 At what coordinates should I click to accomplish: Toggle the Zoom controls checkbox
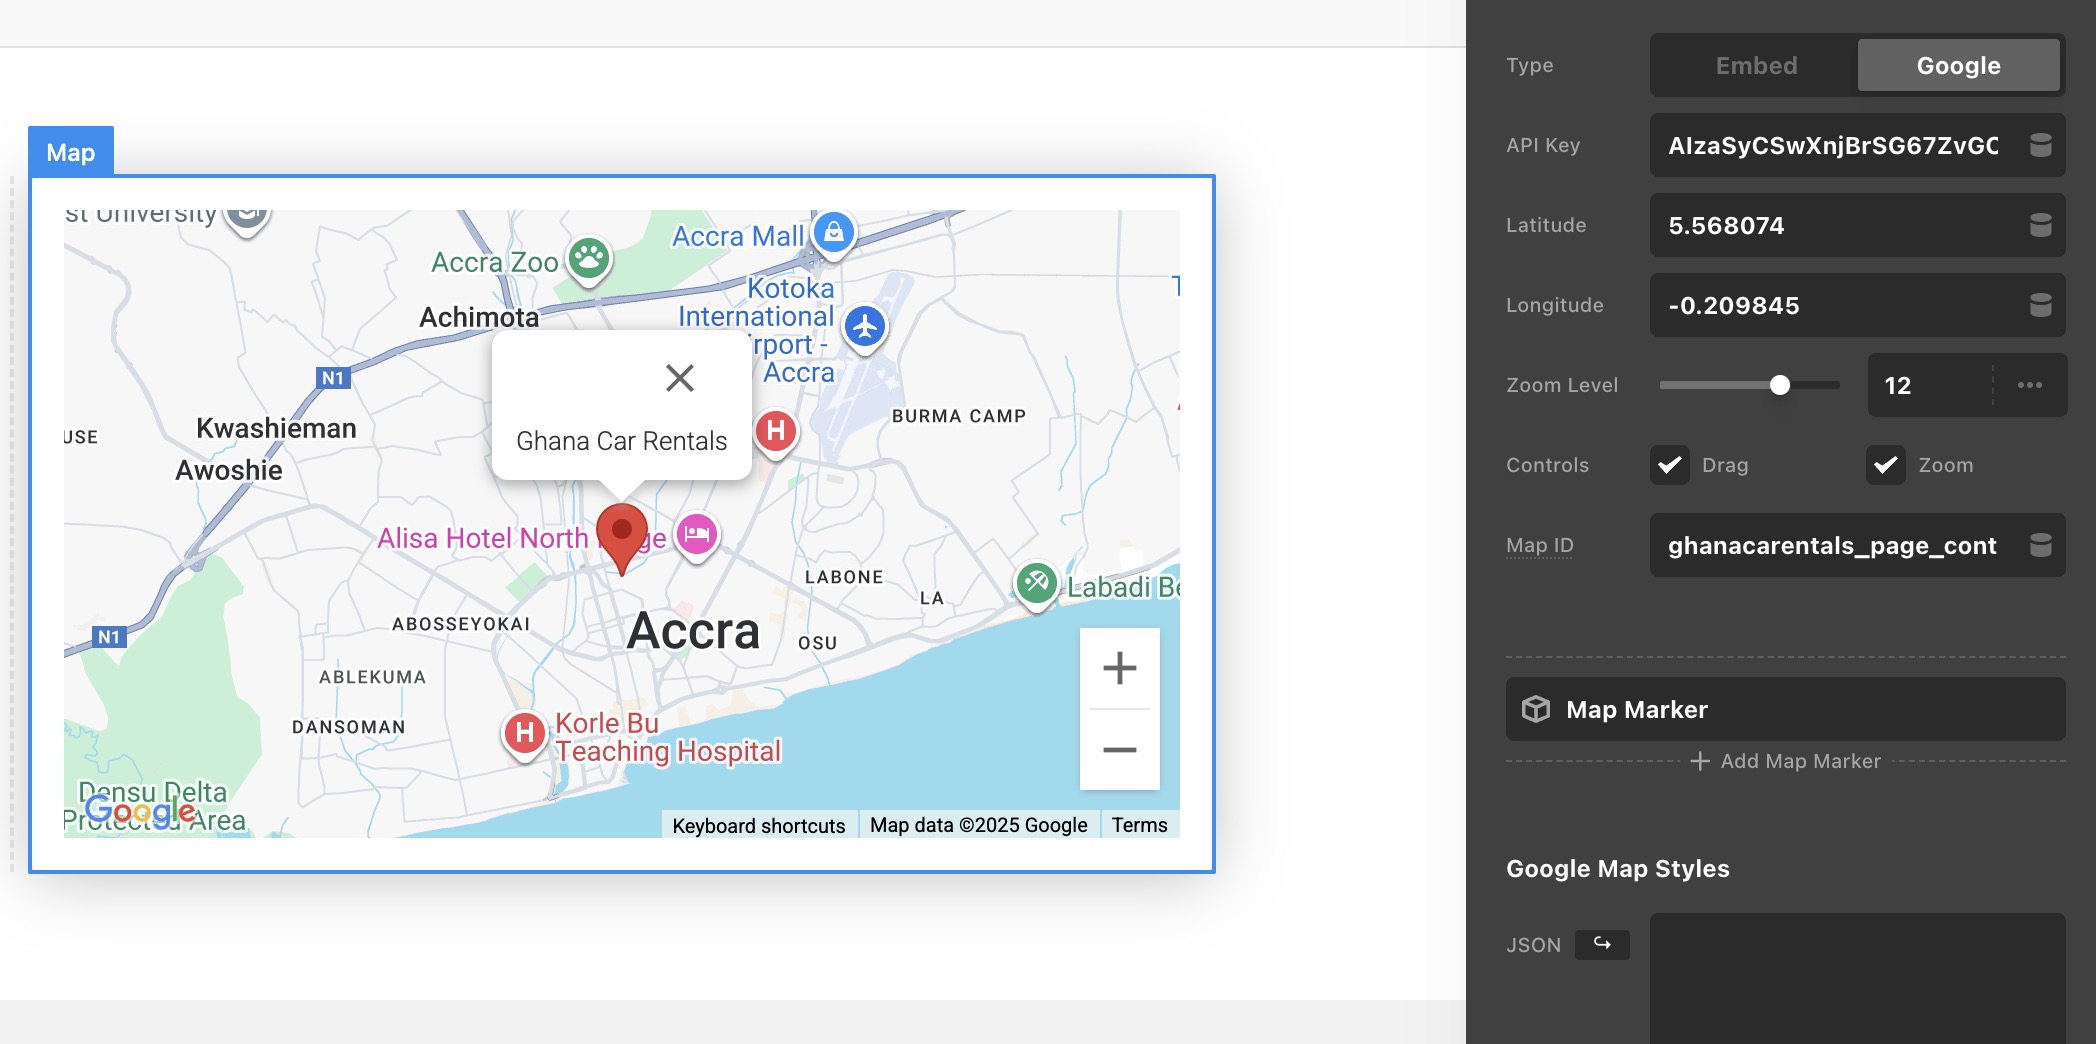(x=1885, y=465)
